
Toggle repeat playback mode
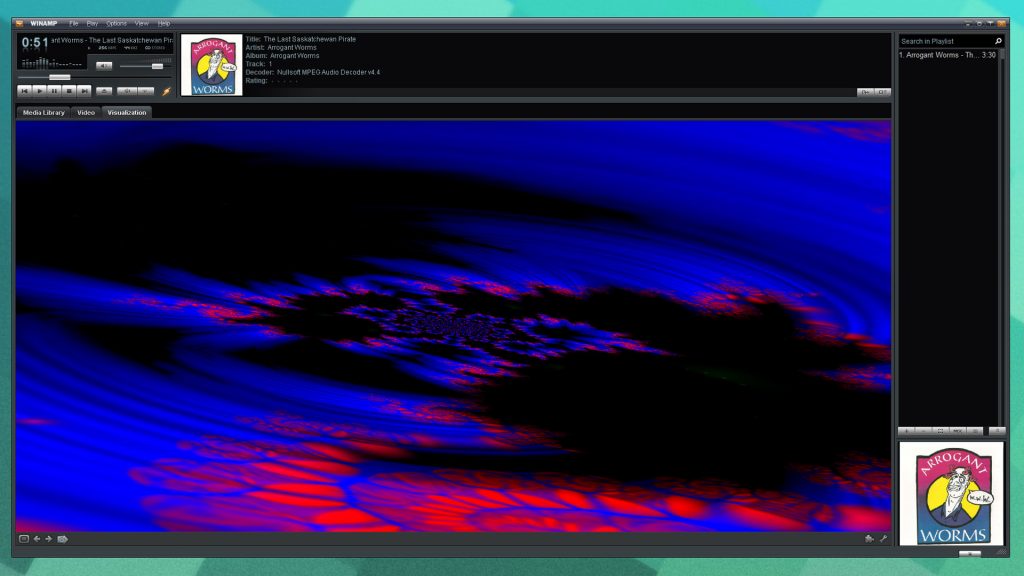(x=145, y=90)
